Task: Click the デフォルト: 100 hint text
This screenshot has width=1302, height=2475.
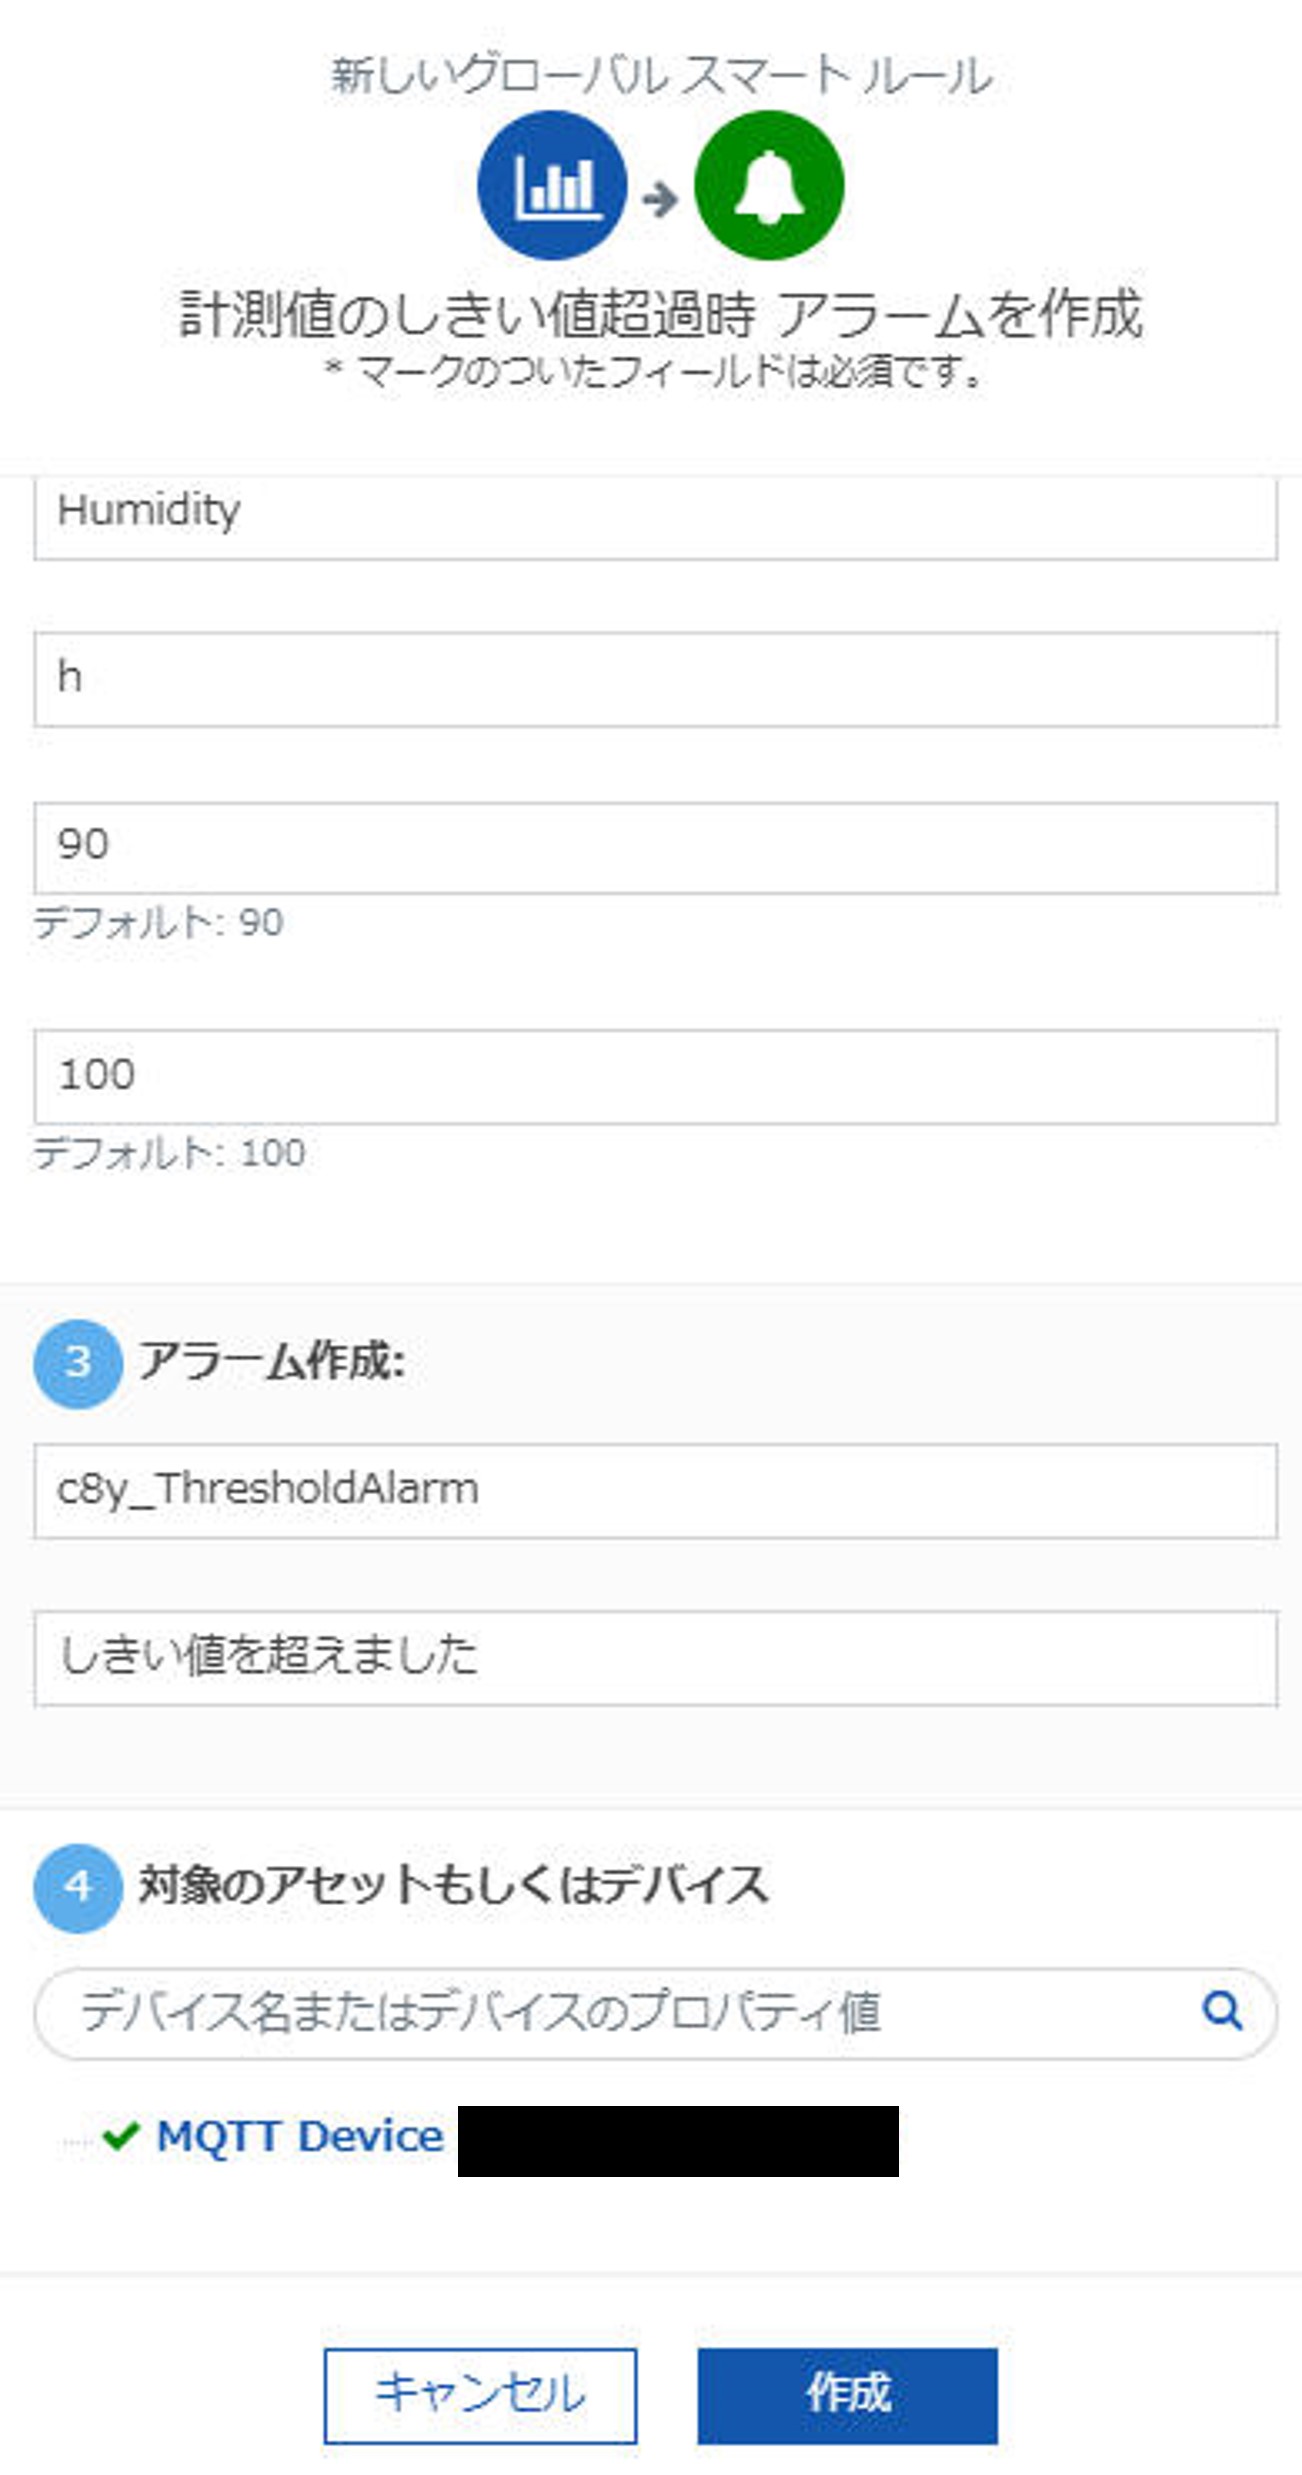Action: (170, 1153)
